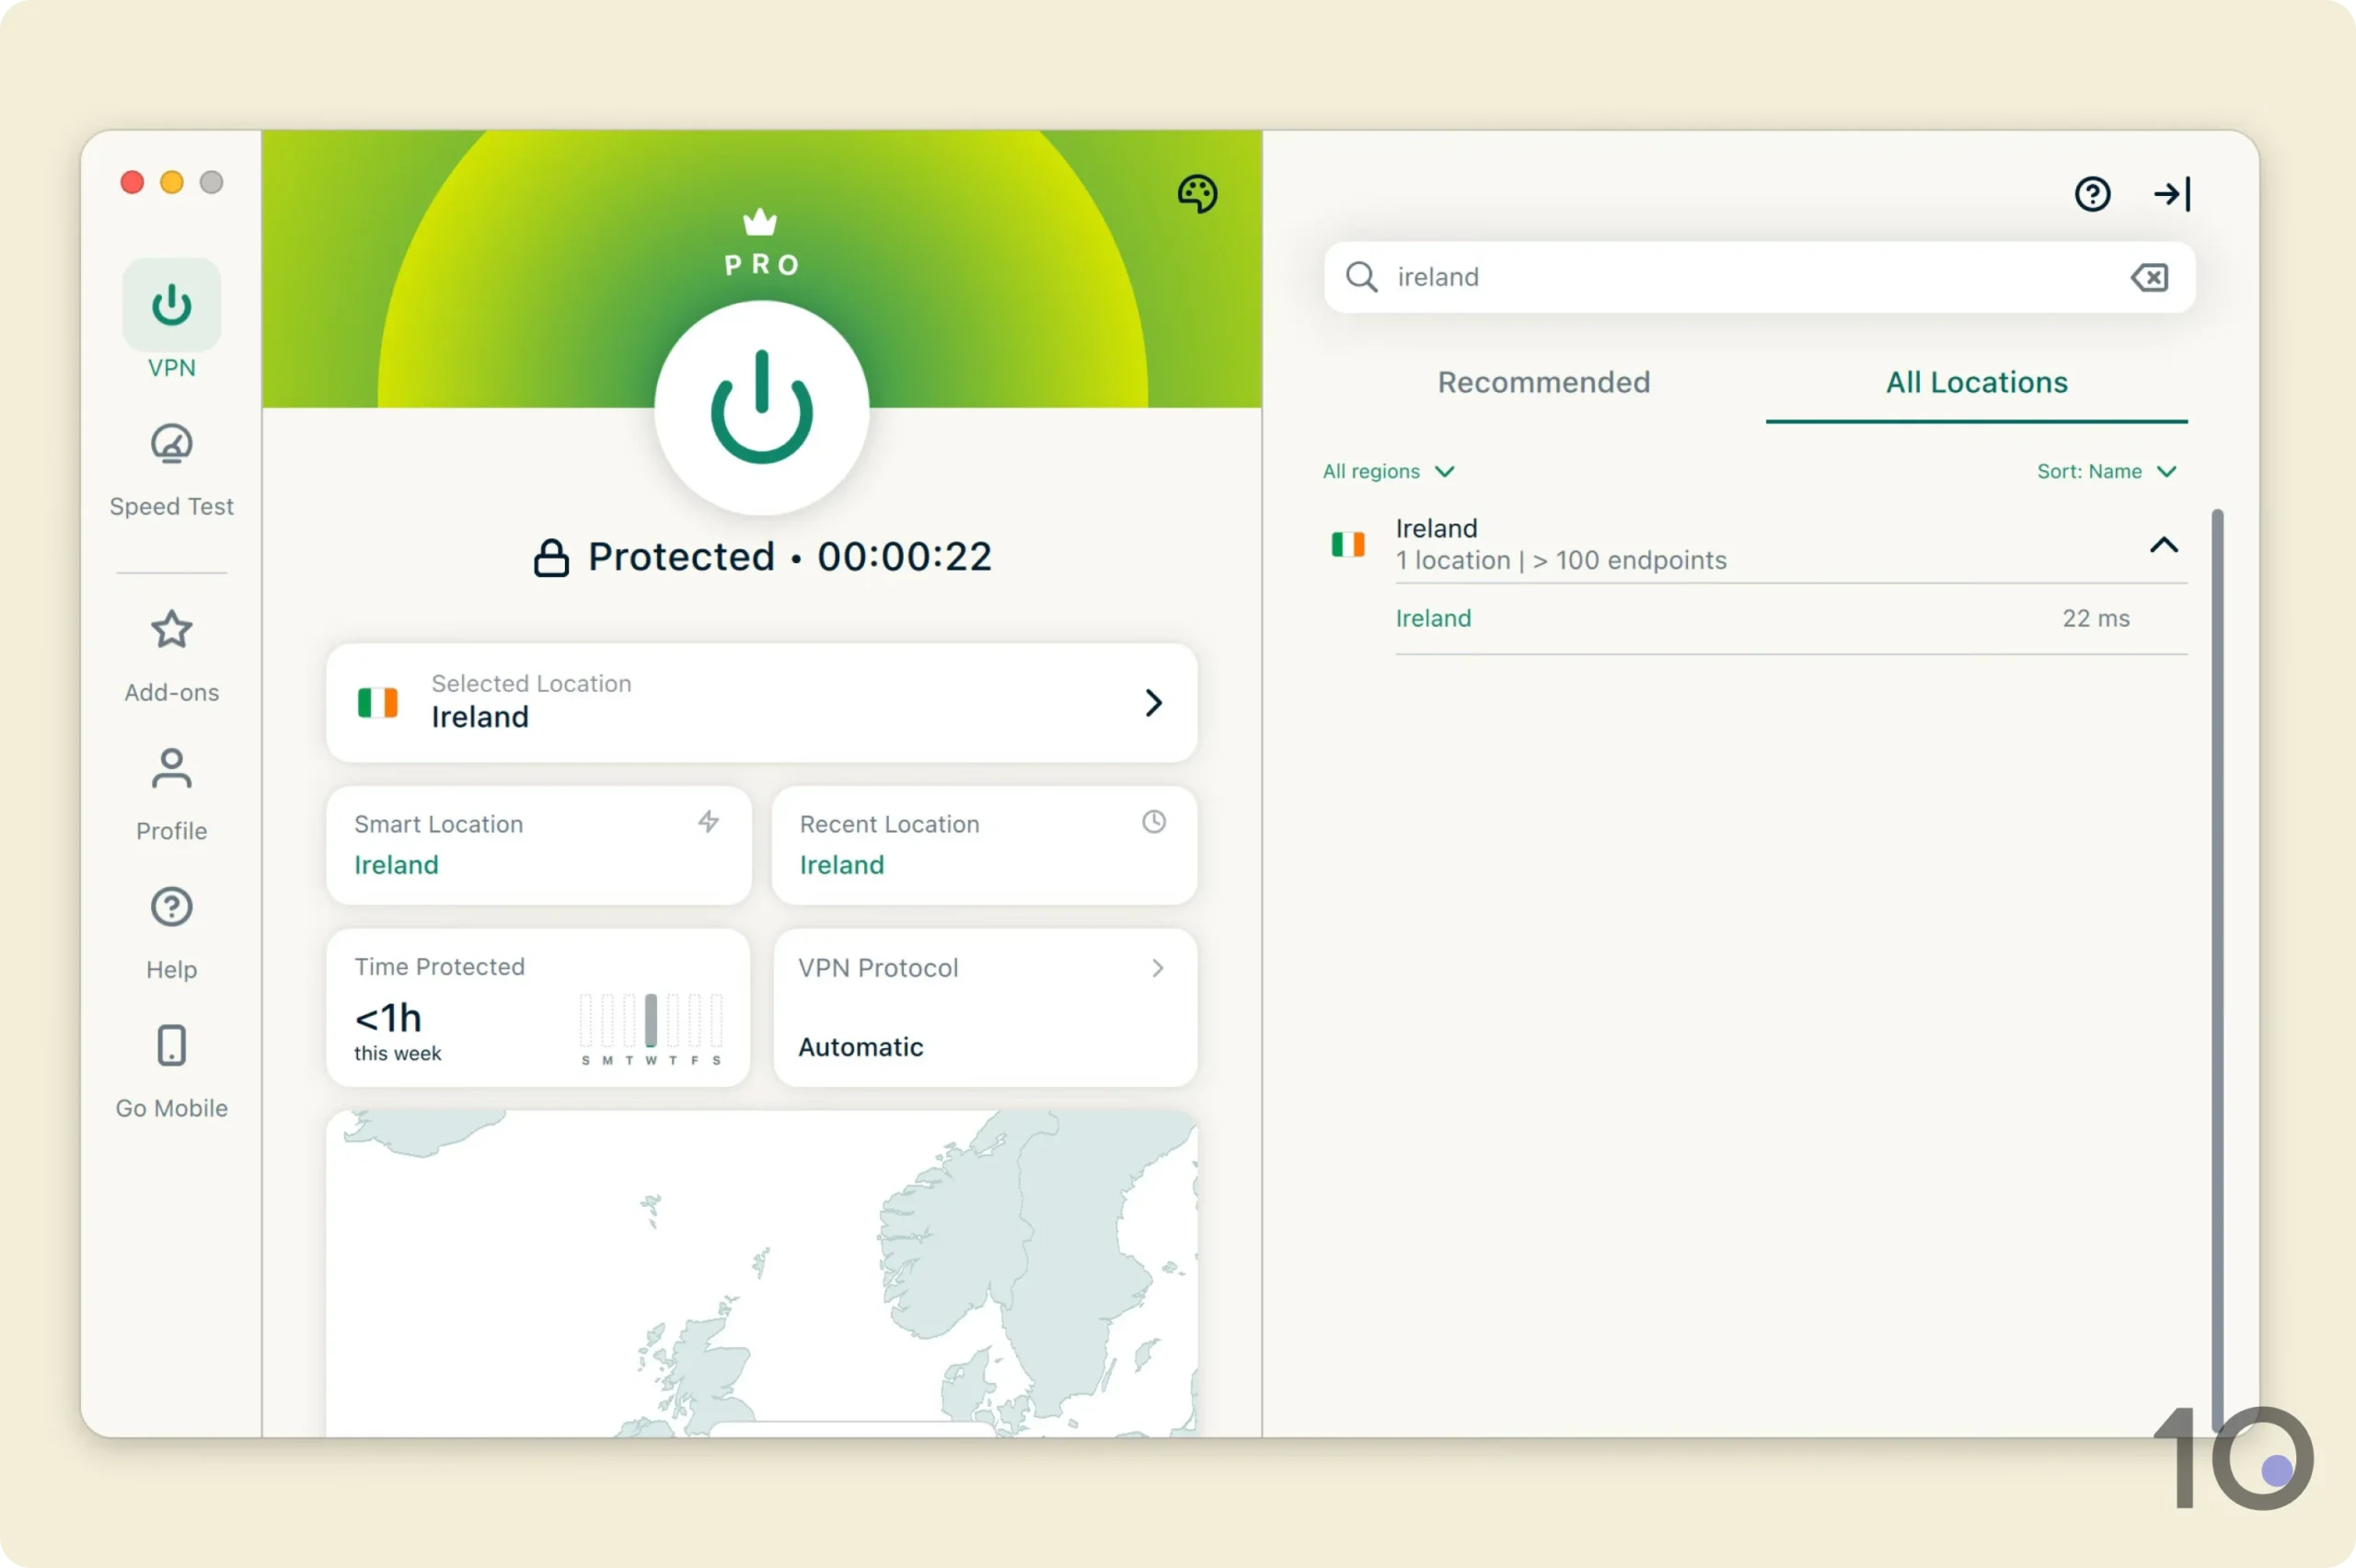
Task: Open the Speed Test panel
Action: click(171, 470)
